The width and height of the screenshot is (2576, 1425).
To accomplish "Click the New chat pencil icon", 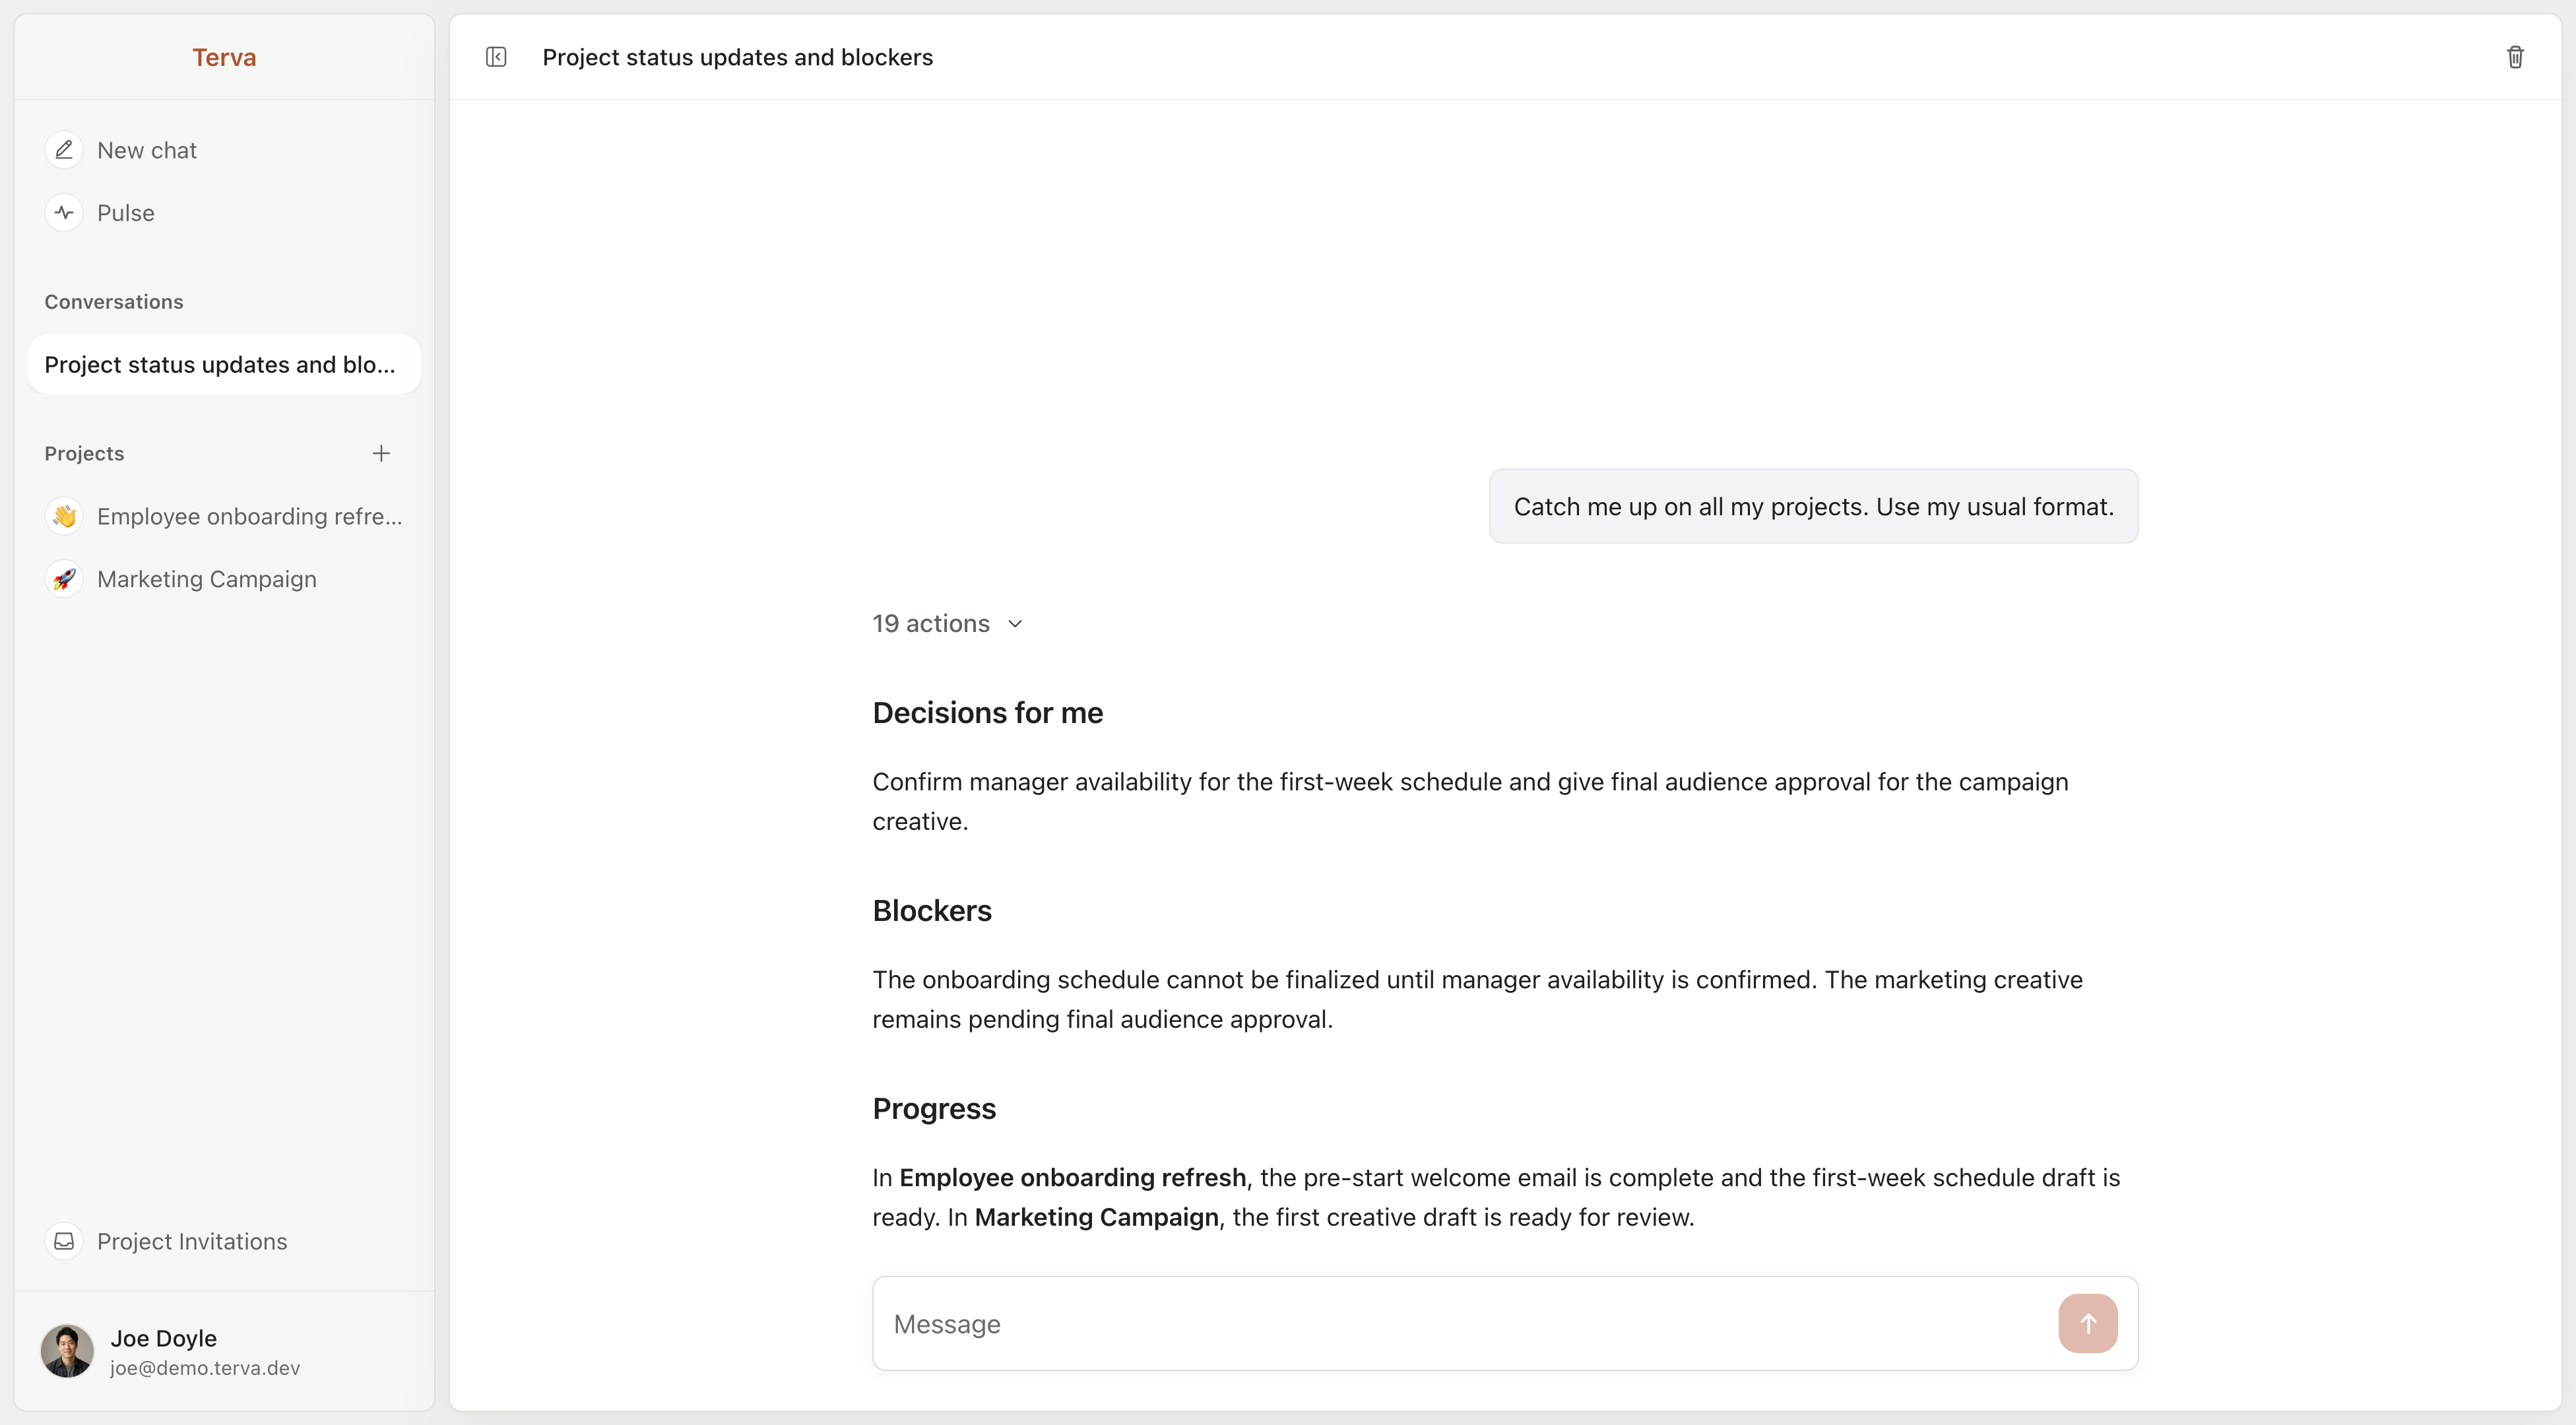I will pos(64,150).
